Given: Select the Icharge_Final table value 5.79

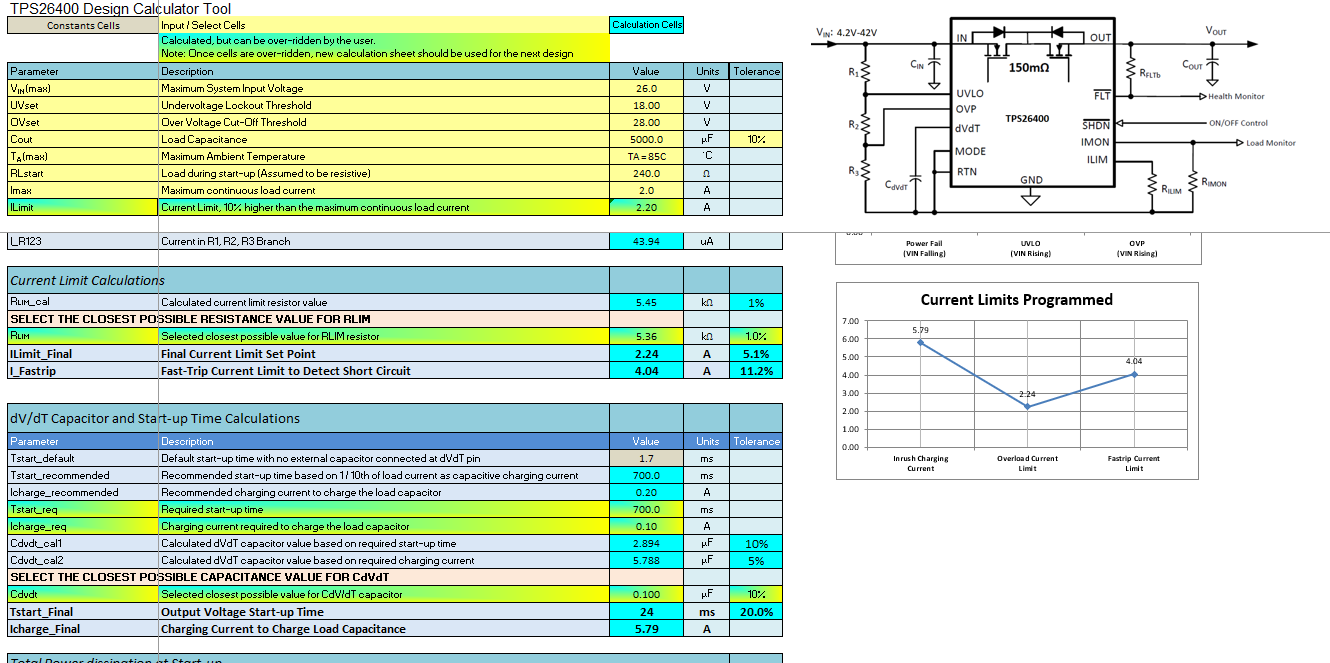Looking at the screenshot, I should [x=646, y=629].
